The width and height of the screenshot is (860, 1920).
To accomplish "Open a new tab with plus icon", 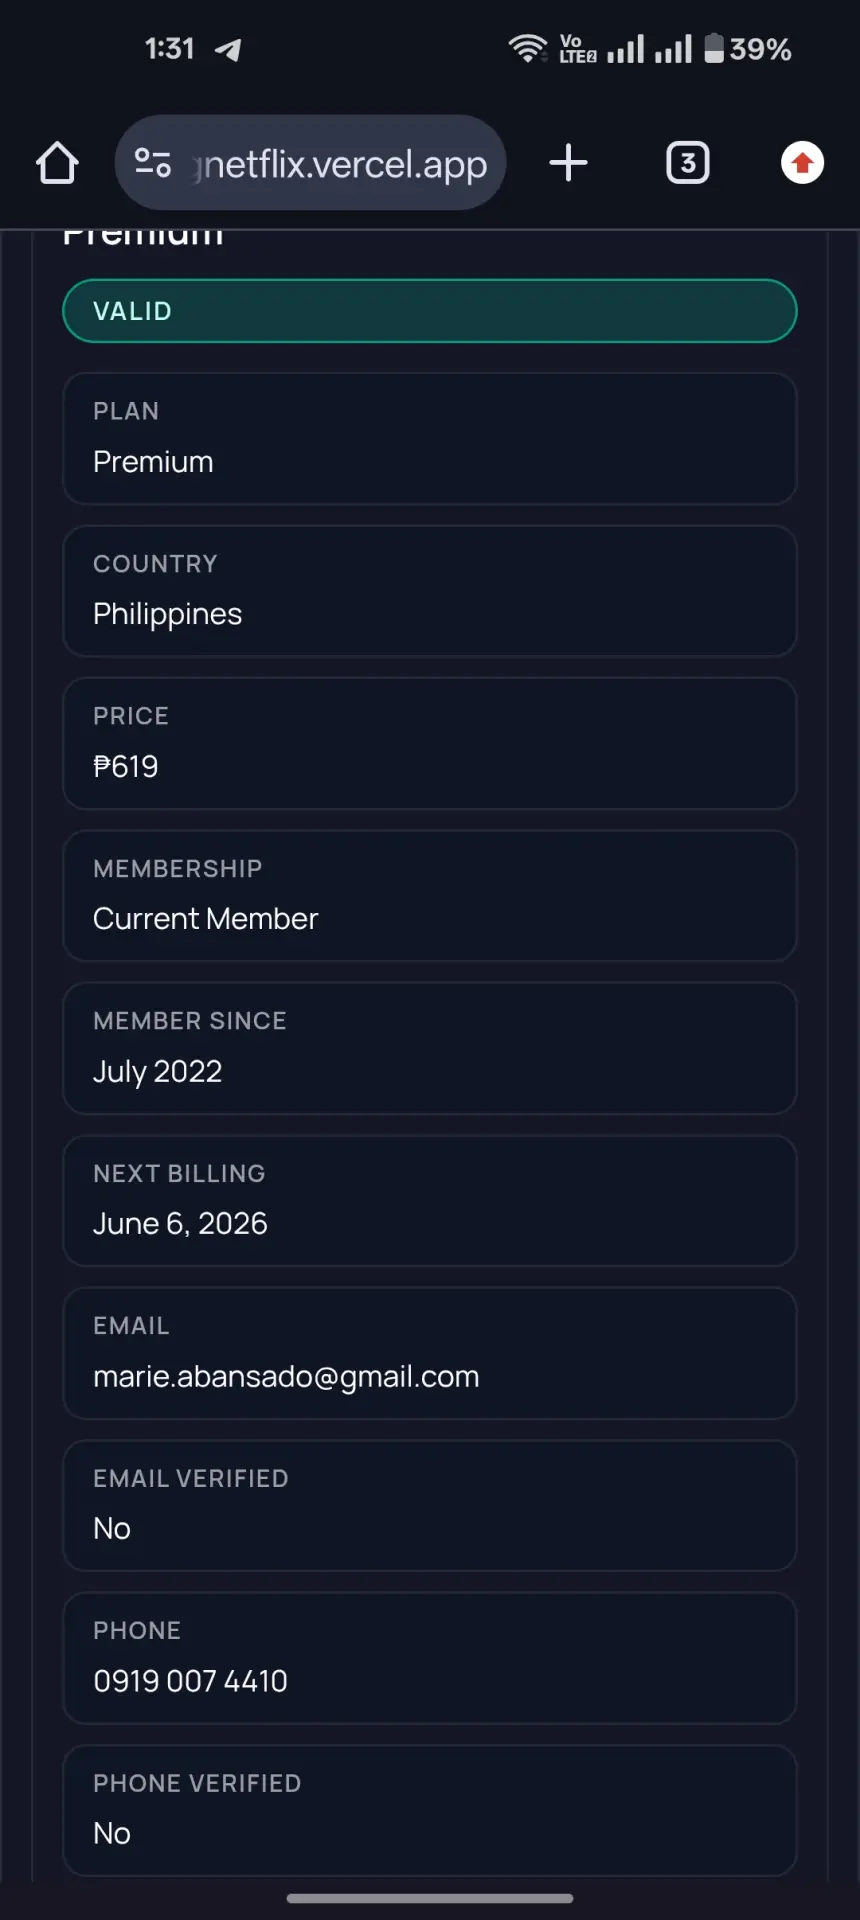I will 568,162.
